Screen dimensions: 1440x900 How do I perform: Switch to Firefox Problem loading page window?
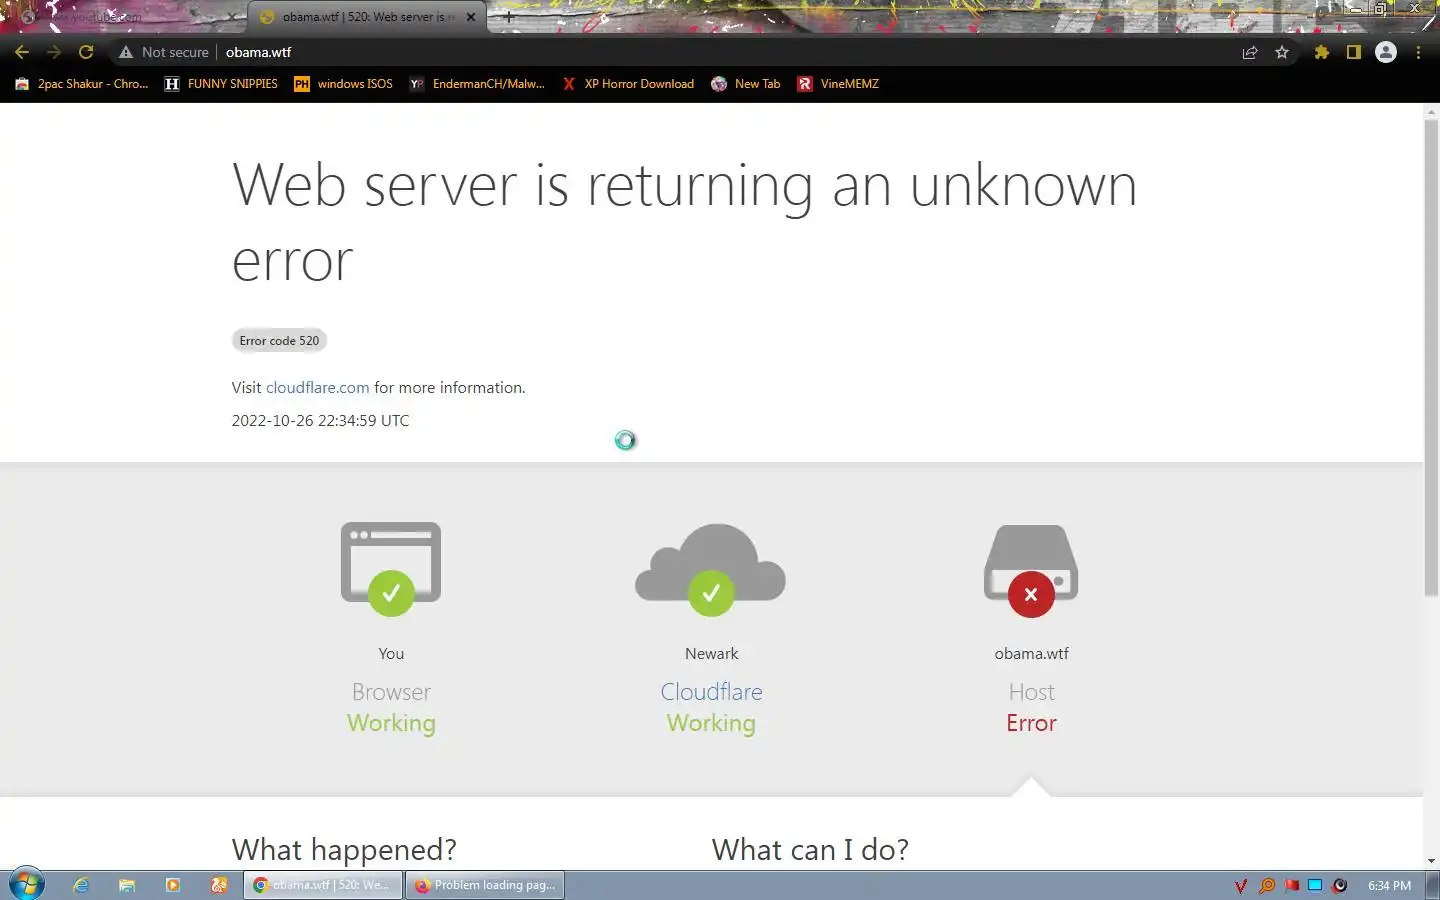click(485, 885)
